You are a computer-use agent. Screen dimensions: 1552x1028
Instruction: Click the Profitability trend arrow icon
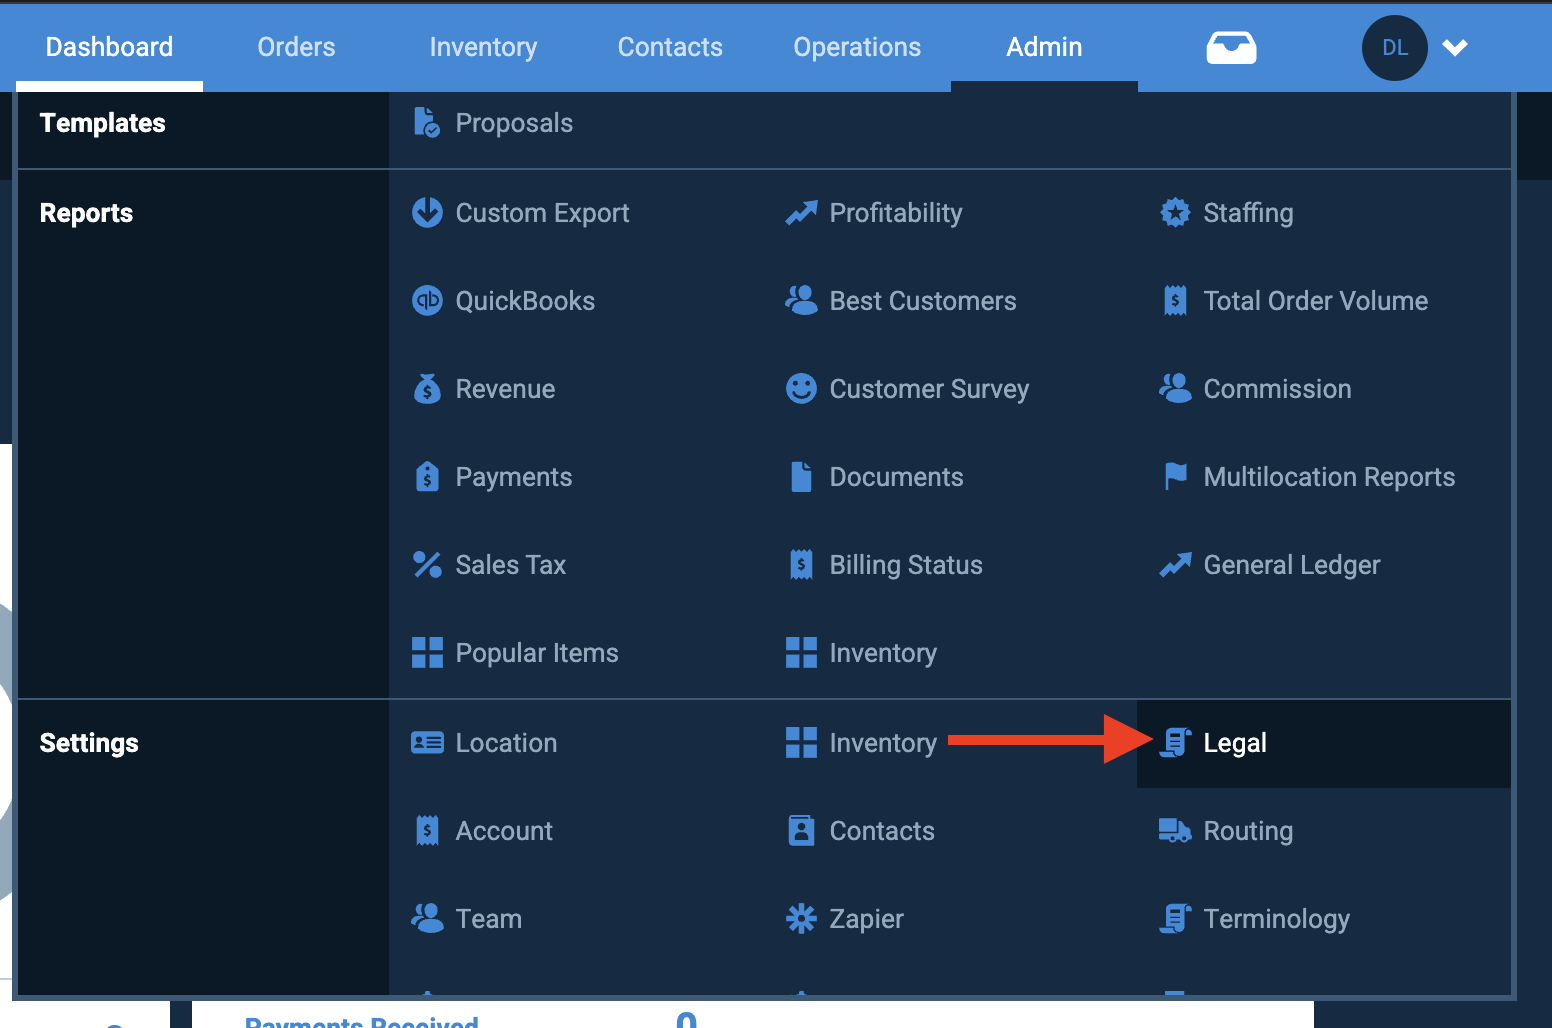[801, 212]
